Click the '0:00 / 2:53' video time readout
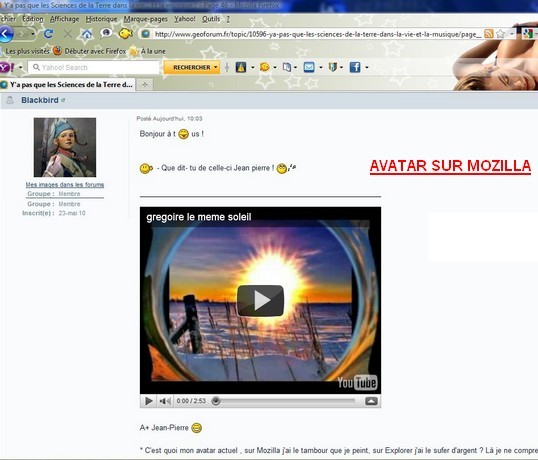This screenshot has height=460, width=538. click(191, 401)
